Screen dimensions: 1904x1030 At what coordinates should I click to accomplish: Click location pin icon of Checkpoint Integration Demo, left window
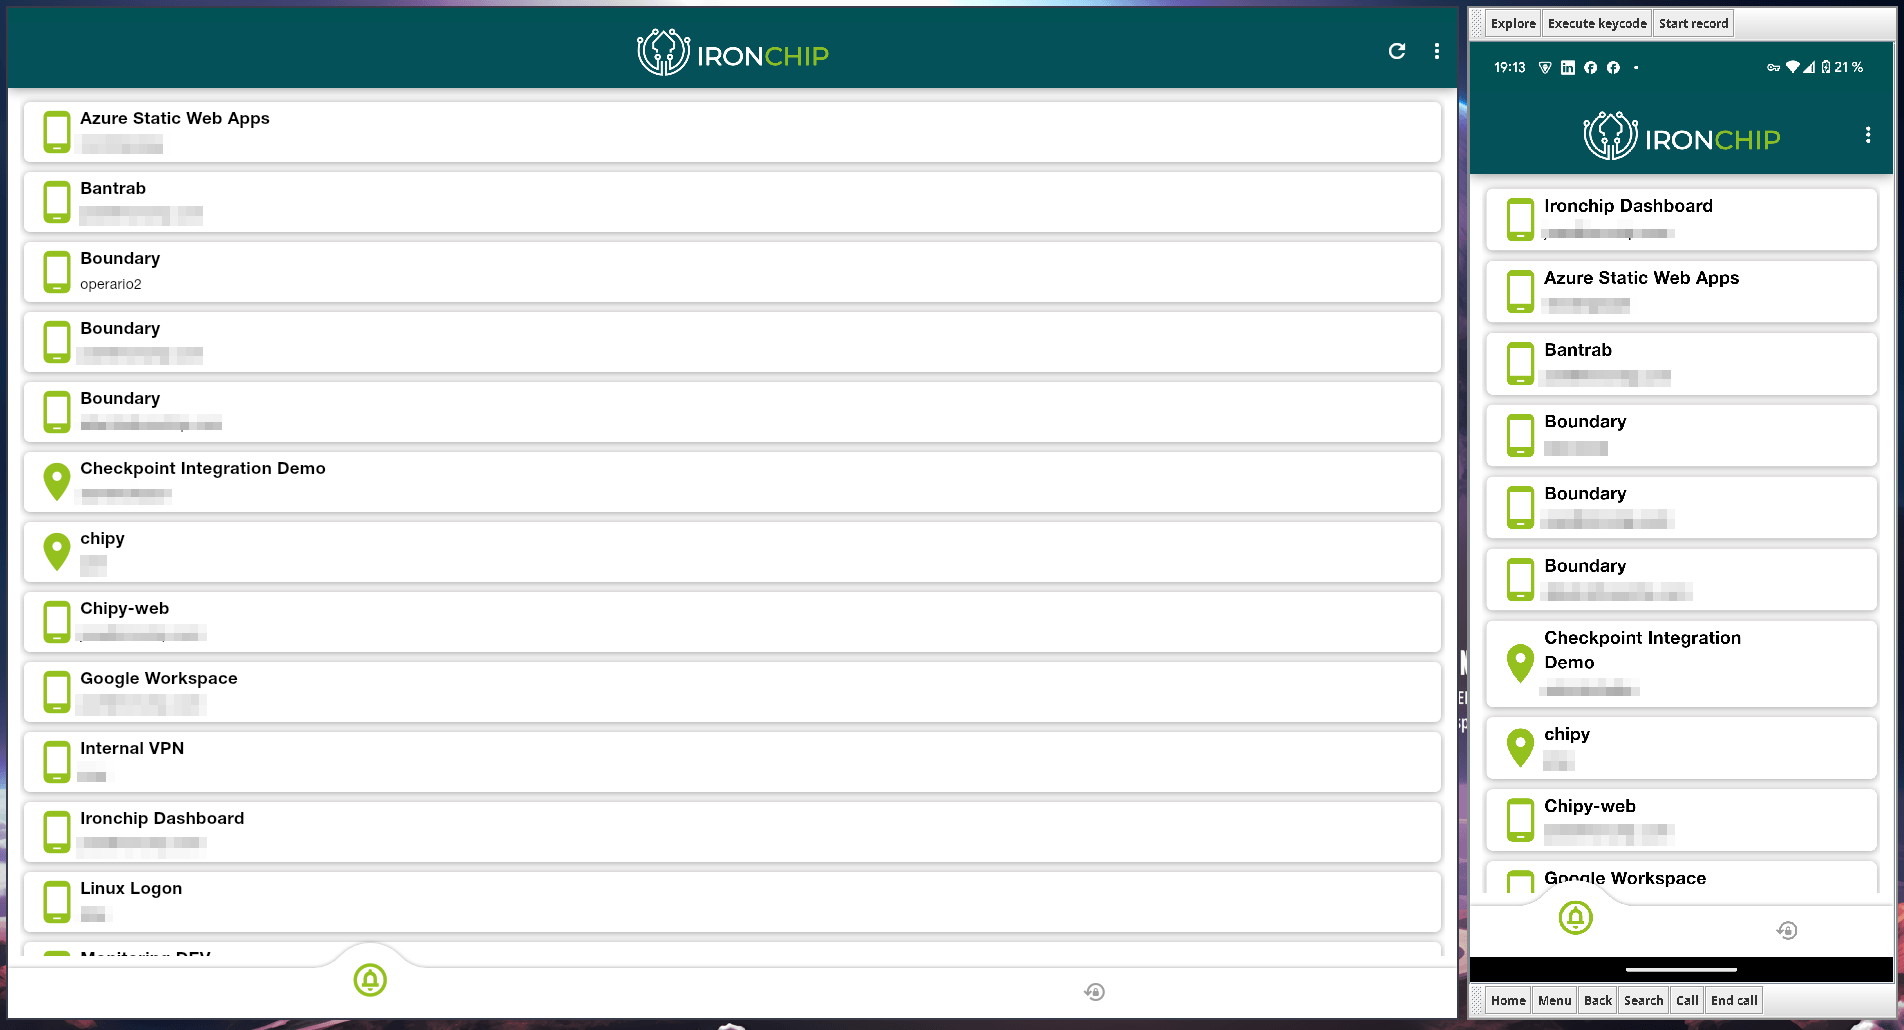coord(57,482)
